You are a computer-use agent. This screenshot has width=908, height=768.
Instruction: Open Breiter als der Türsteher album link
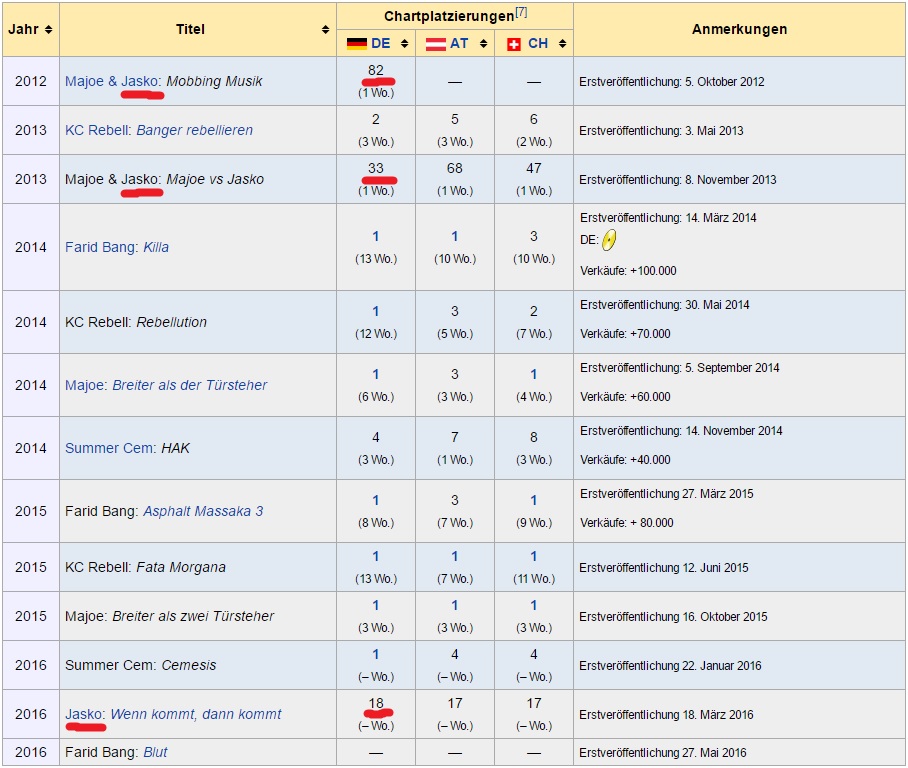coord(190,385)
